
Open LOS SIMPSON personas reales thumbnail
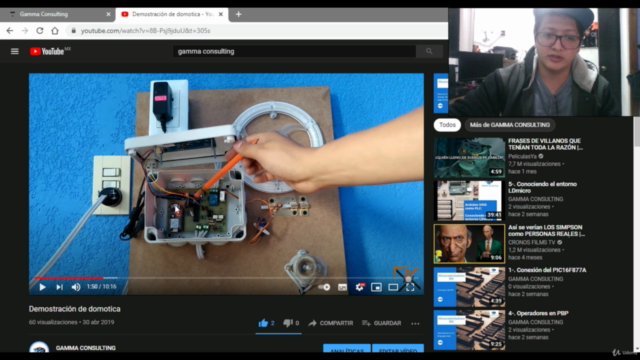[469, 244]
